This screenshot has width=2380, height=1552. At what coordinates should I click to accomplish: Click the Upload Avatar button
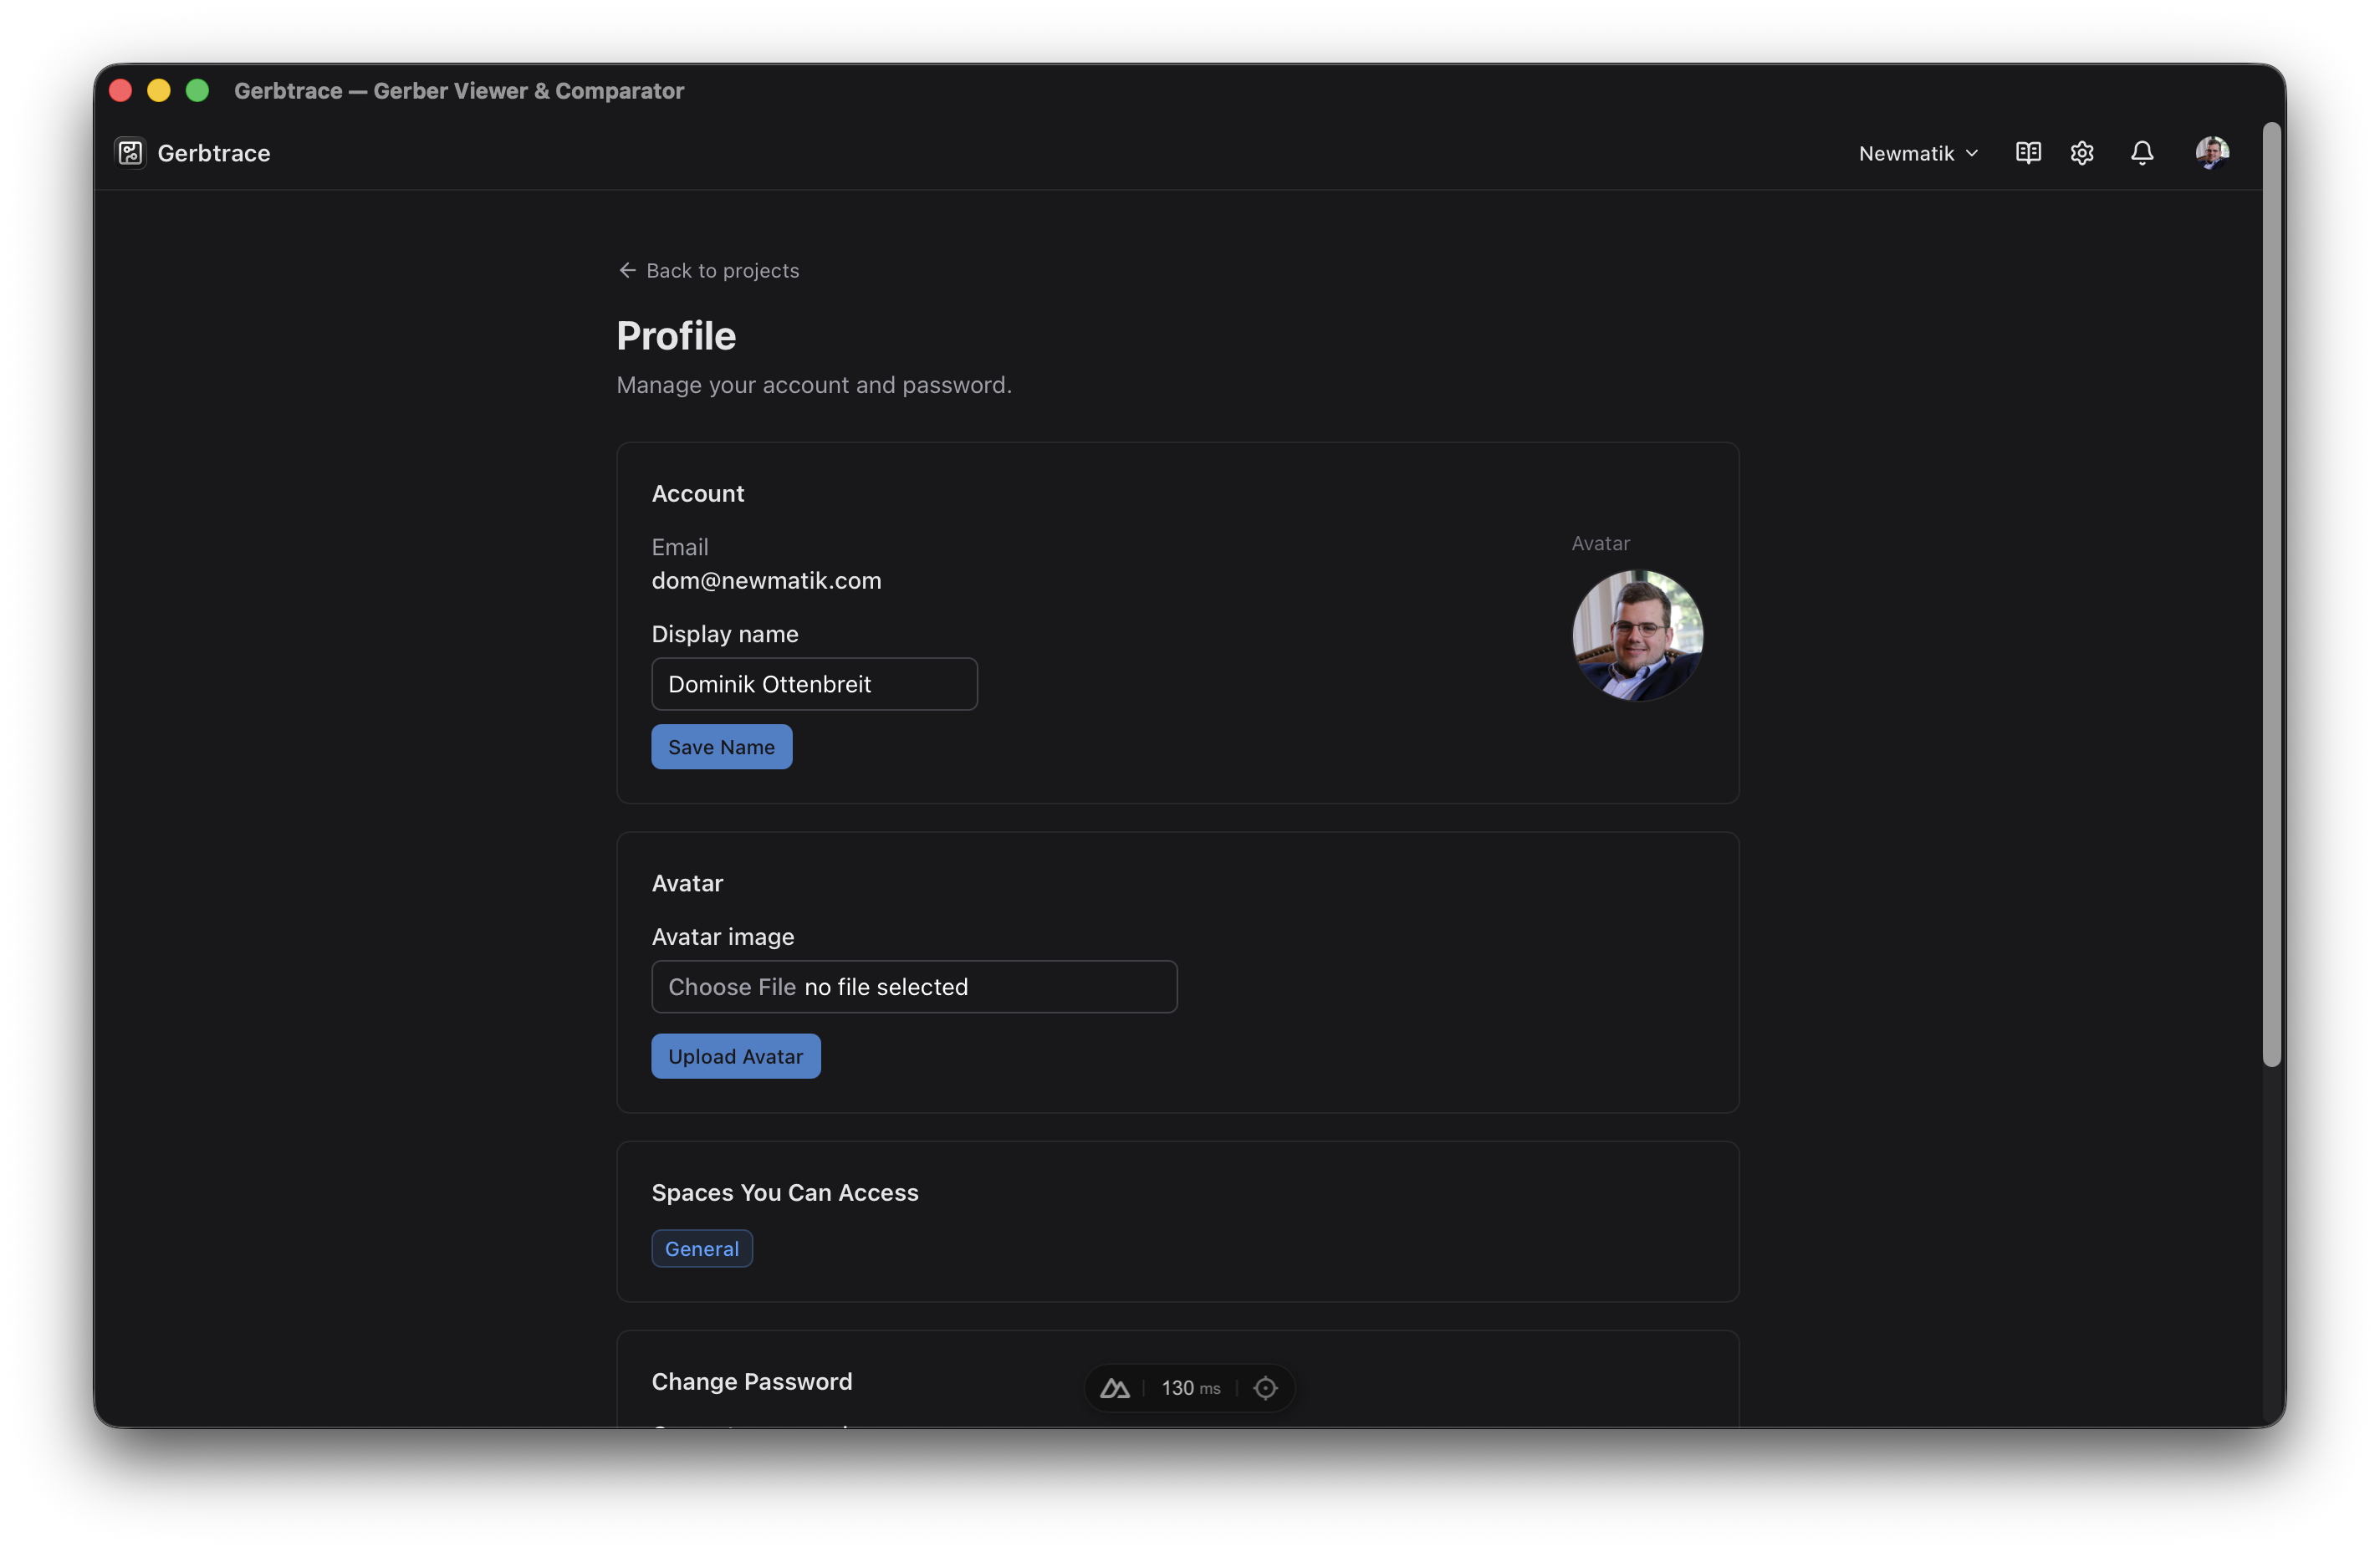tap(735, 1056)
